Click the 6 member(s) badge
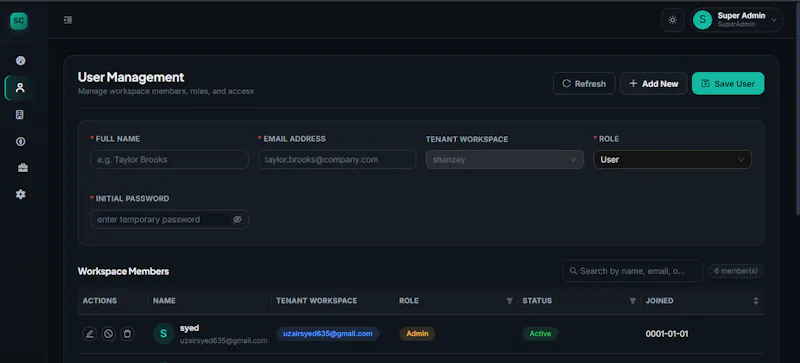 tap(736, 271)
